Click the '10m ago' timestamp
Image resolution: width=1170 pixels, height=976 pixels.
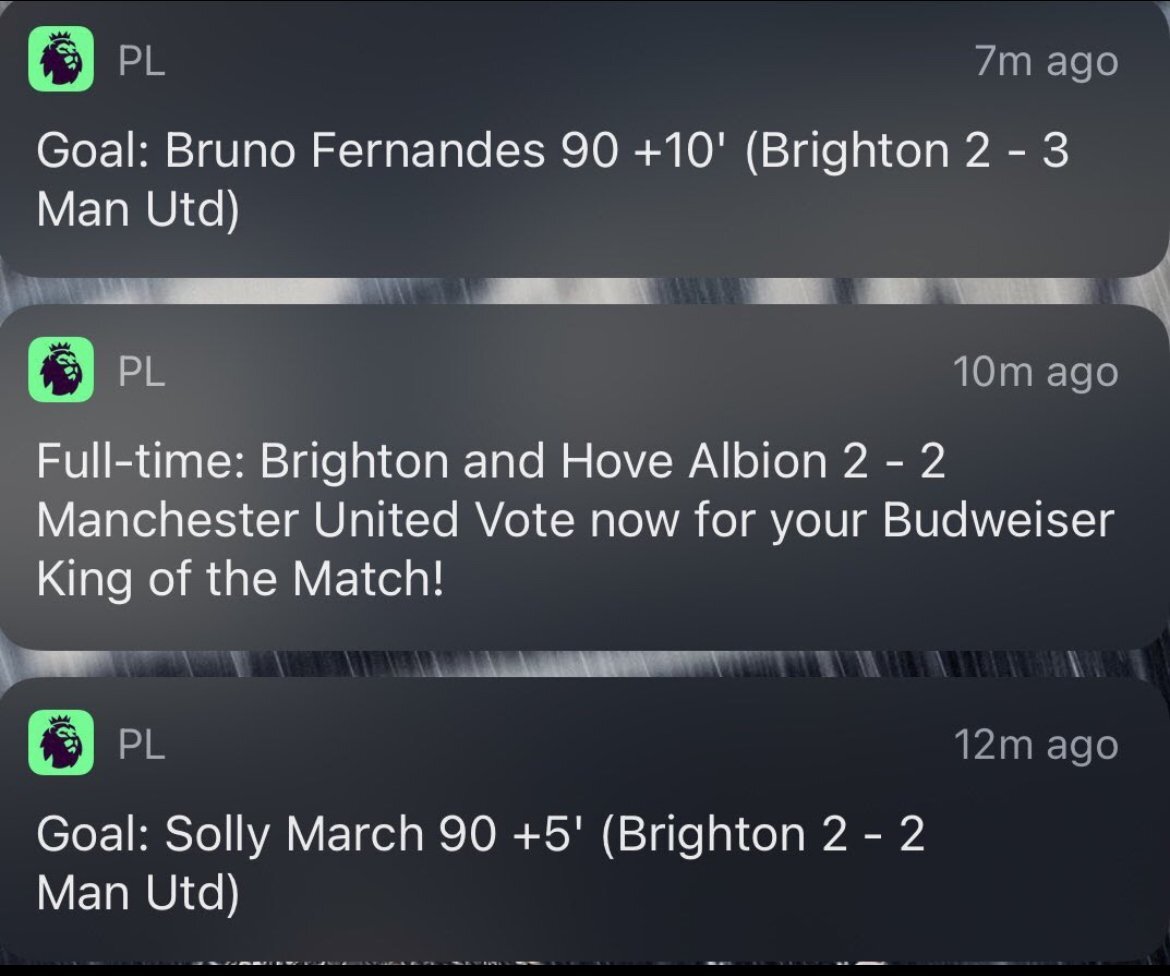pos(1035,372)
